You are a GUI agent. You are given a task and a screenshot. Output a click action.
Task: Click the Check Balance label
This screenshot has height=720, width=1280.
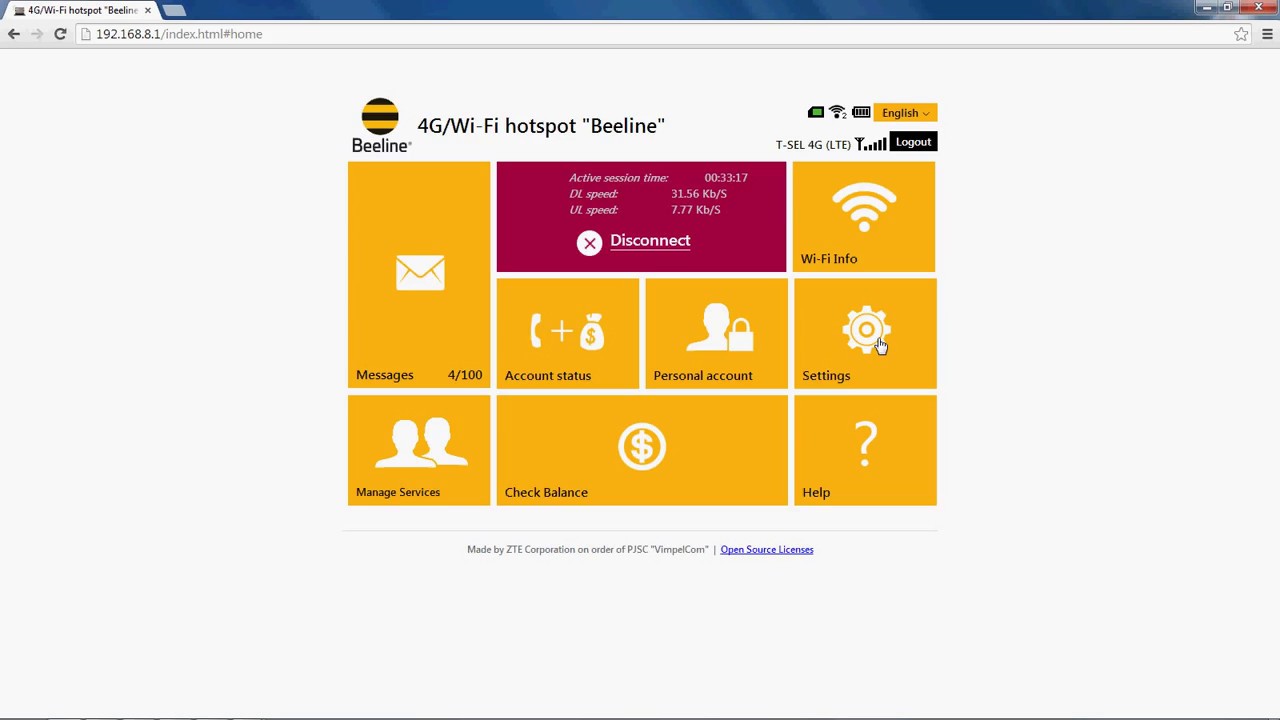[x=546, y=493]
